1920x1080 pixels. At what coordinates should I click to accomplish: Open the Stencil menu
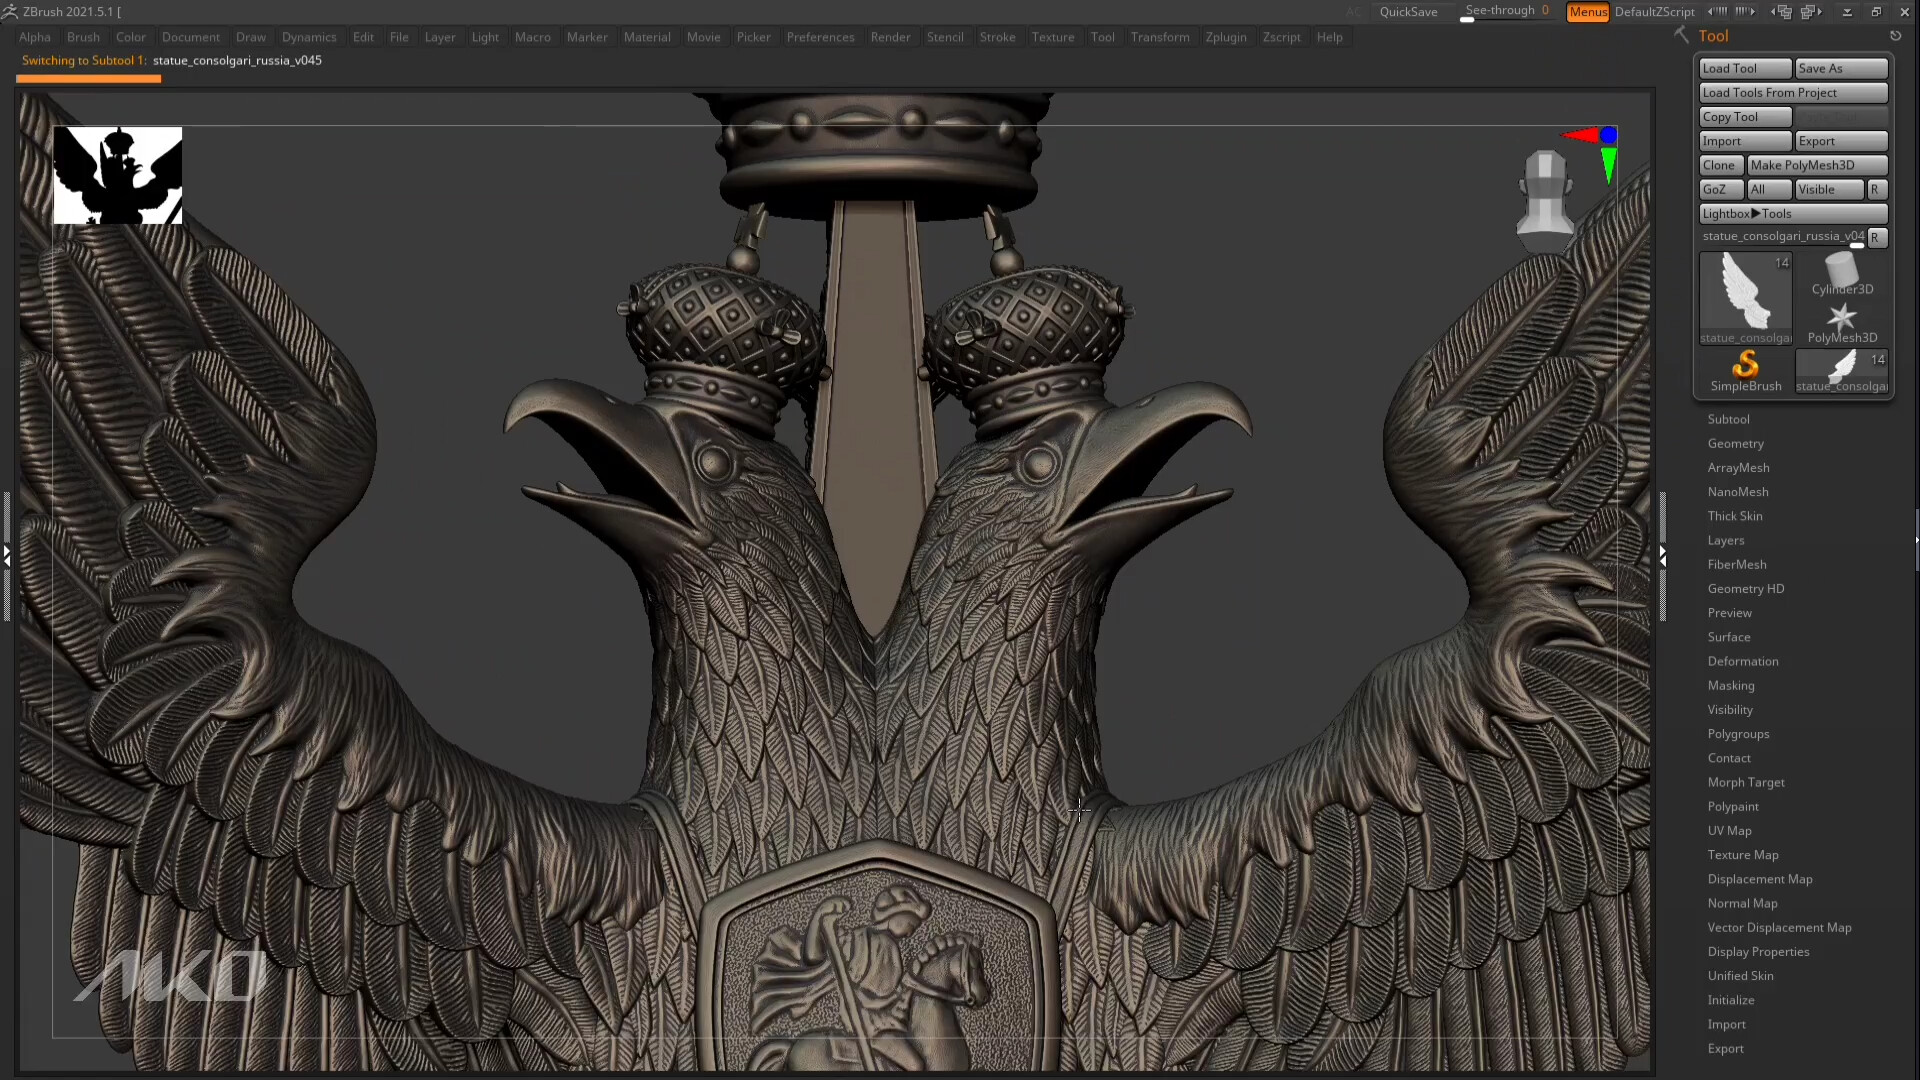click(945, 37)
